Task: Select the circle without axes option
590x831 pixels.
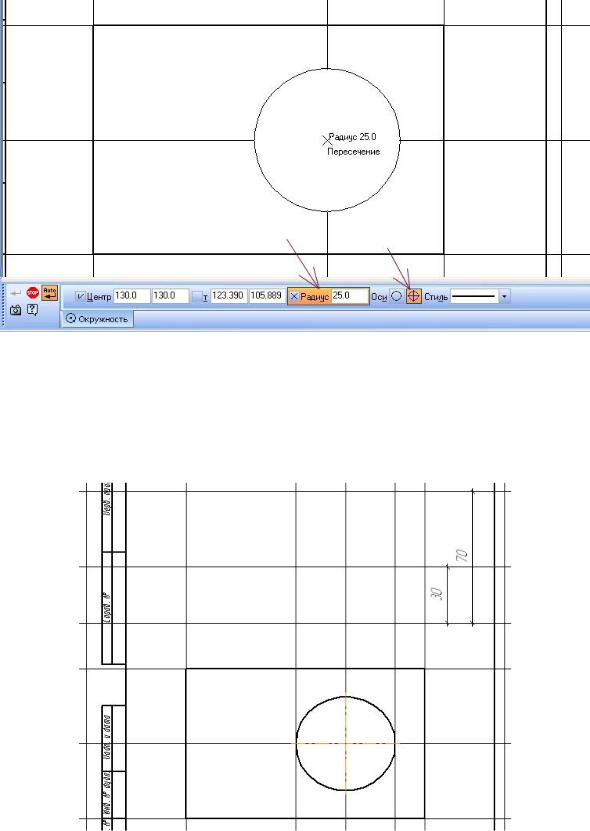Action: (396, 296)
